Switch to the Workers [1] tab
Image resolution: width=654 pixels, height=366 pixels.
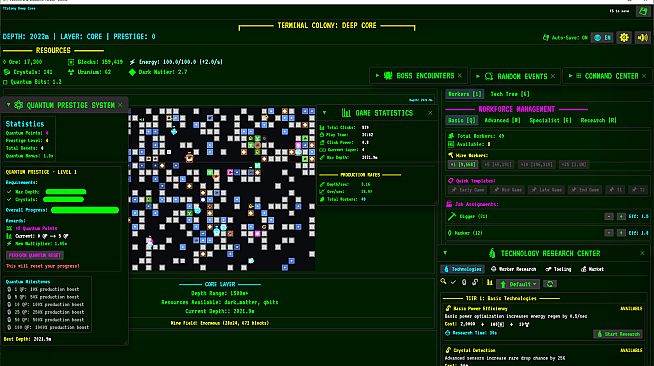[465, 94]
